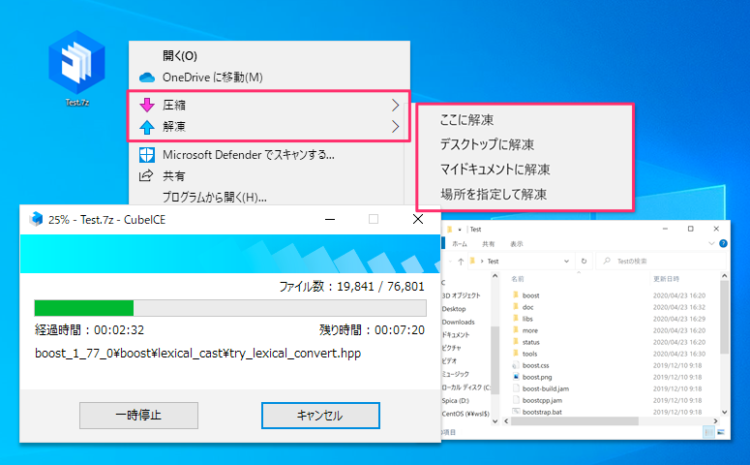Open the 解凍 submenu
The height and width of the screenshot is (465, 750).
point(269,127)
